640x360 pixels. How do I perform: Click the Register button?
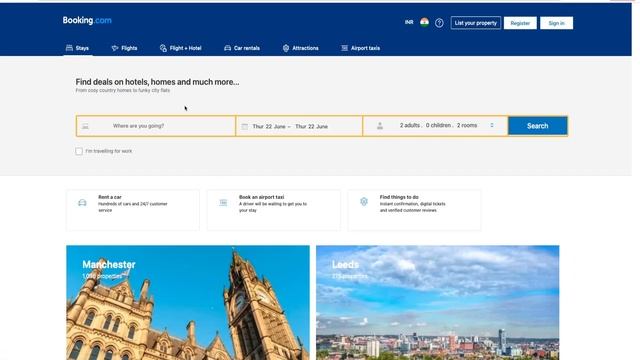(x=520, y=23)
